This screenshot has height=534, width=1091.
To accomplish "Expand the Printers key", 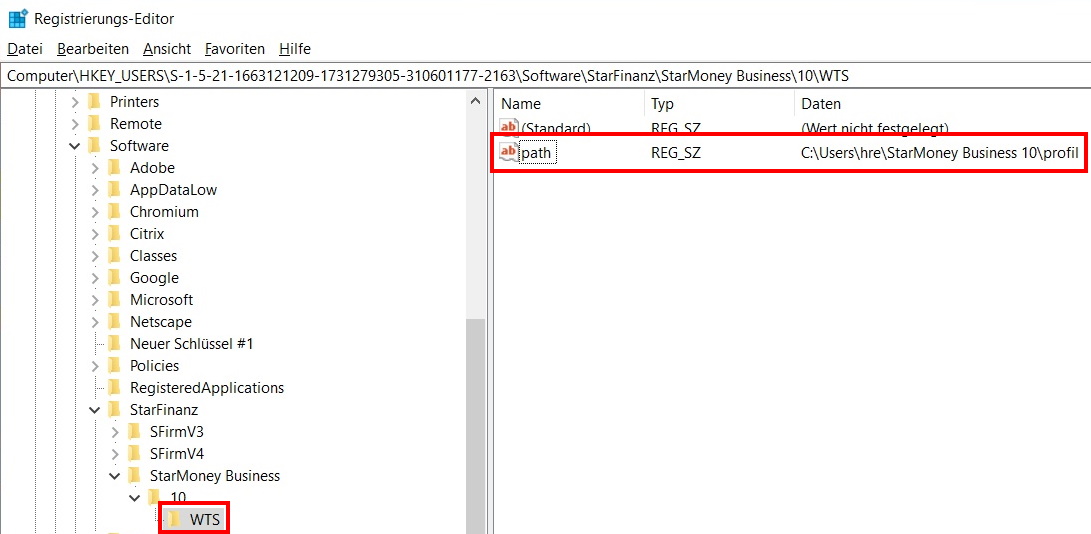I will click(75, 102).
